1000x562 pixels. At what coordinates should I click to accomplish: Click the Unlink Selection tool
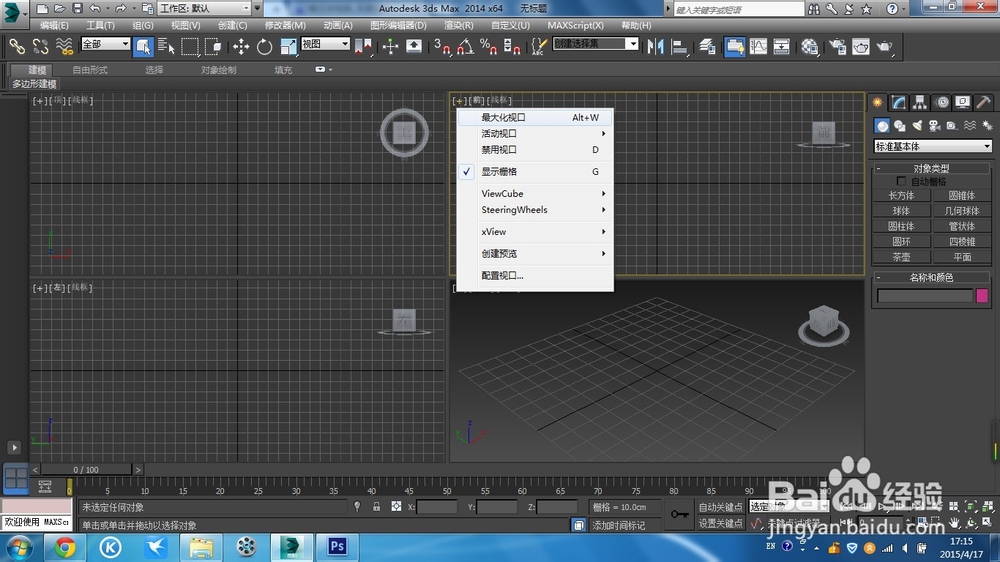click(x=40, y=47)
